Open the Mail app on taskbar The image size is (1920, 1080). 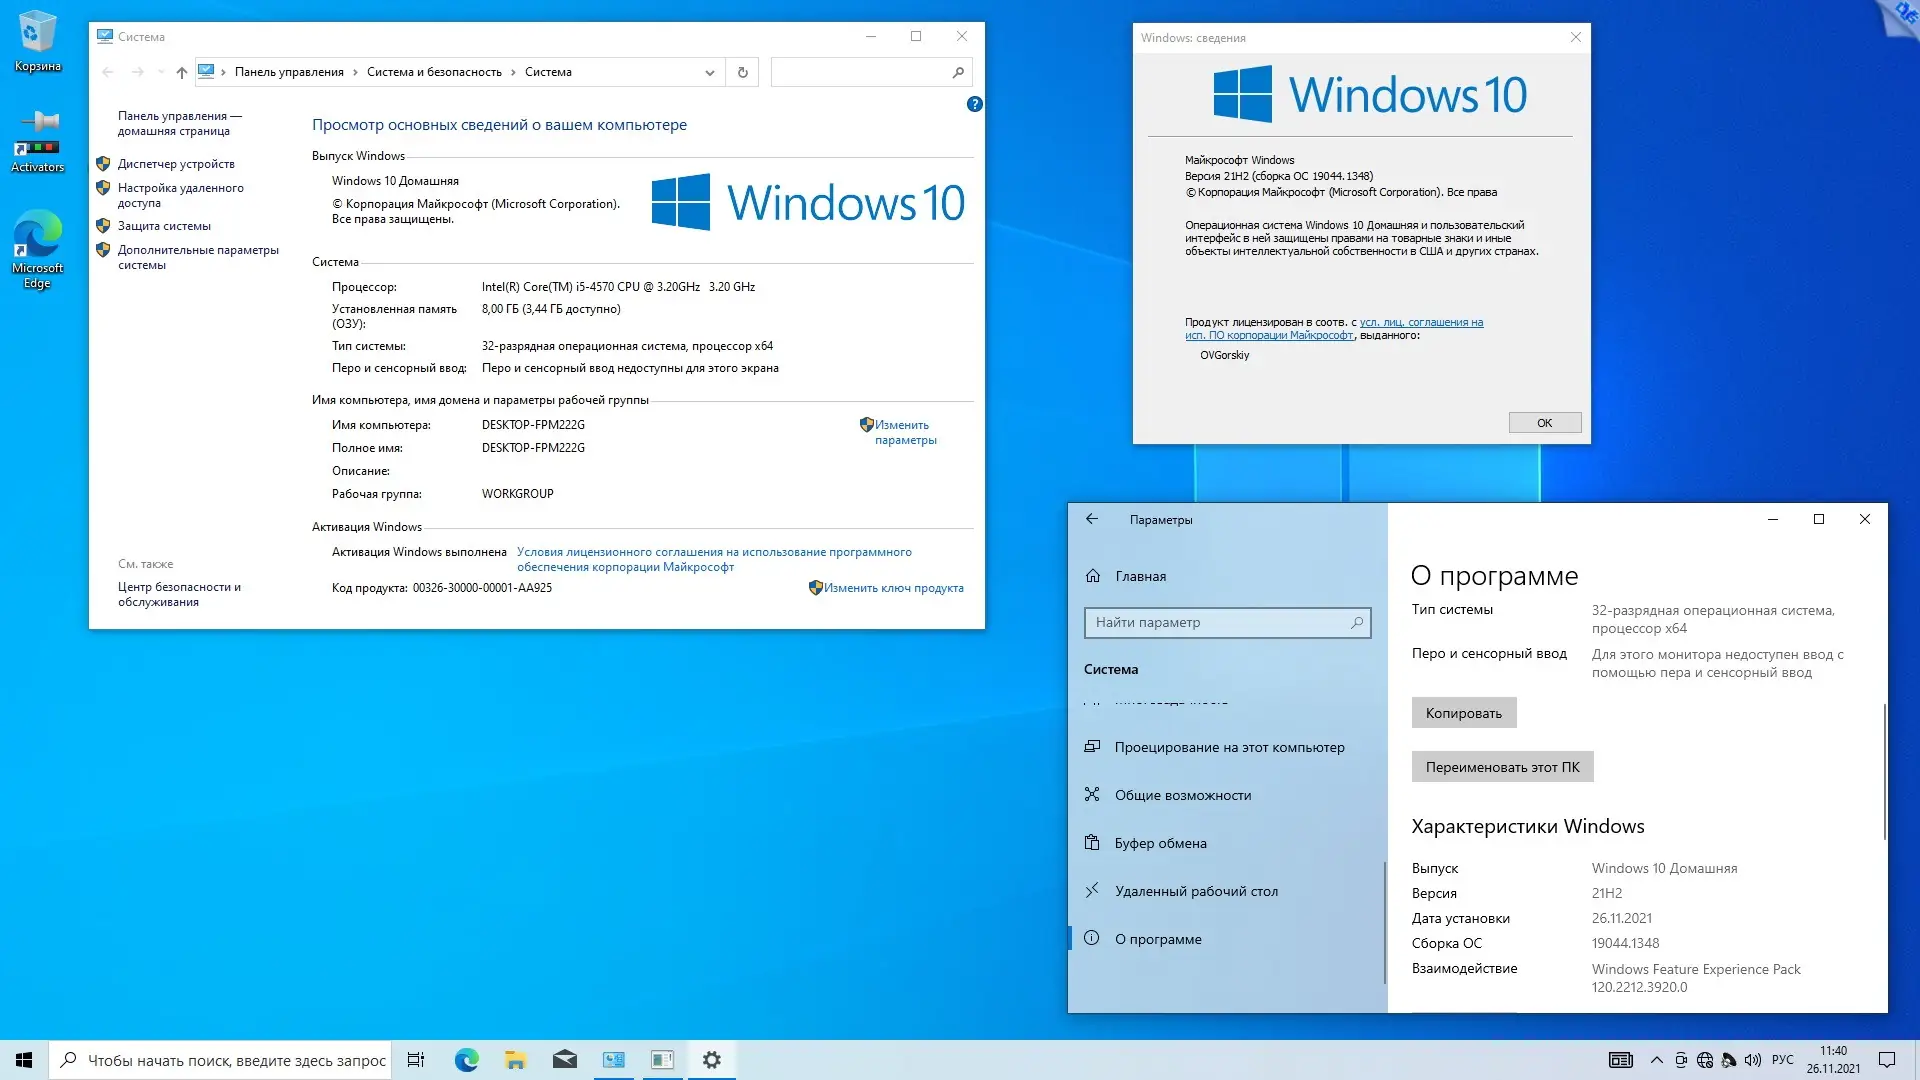pos(564,1060)
